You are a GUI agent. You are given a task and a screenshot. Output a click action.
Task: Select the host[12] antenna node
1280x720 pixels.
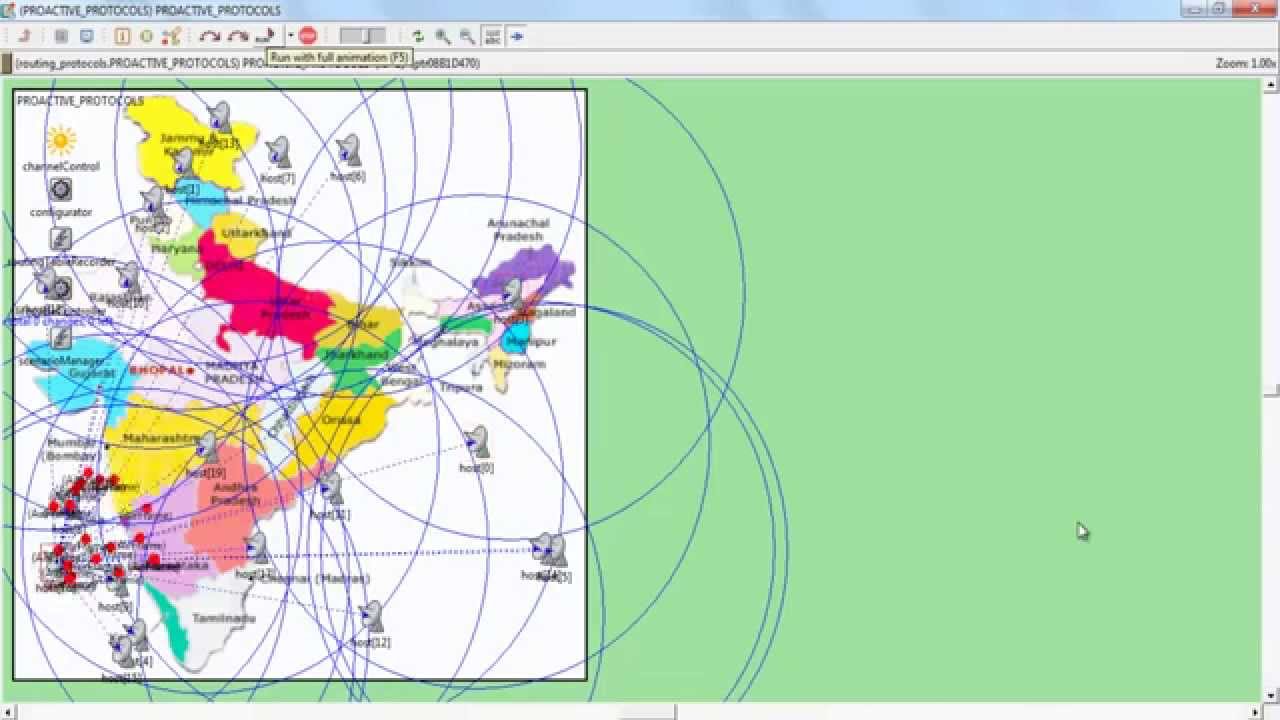(x=371, y=618)
